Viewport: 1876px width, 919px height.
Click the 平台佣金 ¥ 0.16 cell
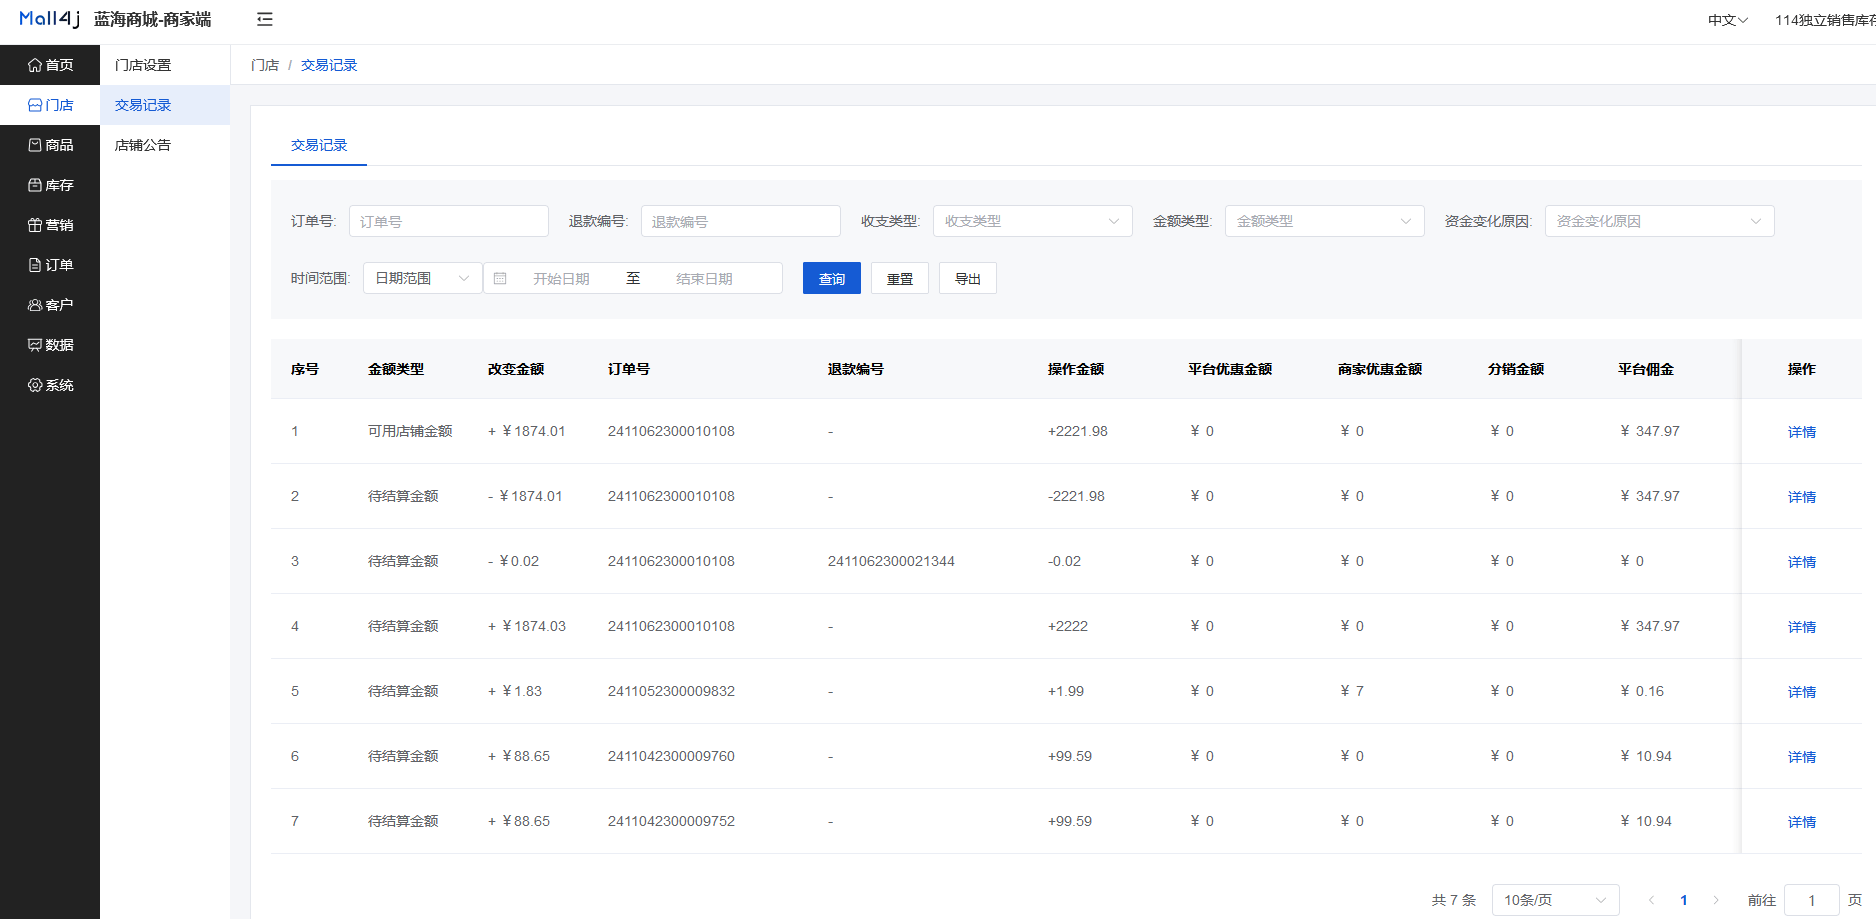(1642, 691)
